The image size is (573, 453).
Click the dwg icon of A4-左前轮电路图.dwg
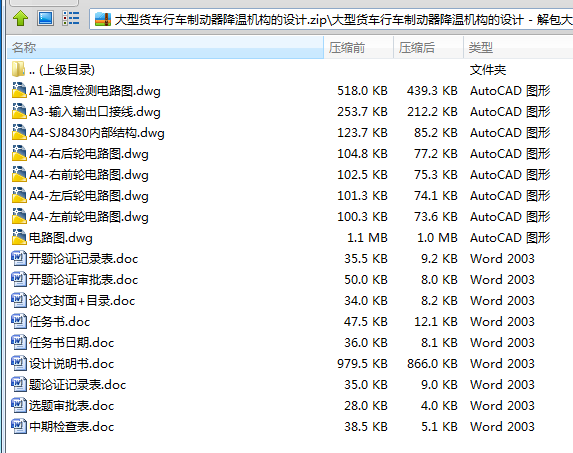pyautogui.click(x=19, y=216)
